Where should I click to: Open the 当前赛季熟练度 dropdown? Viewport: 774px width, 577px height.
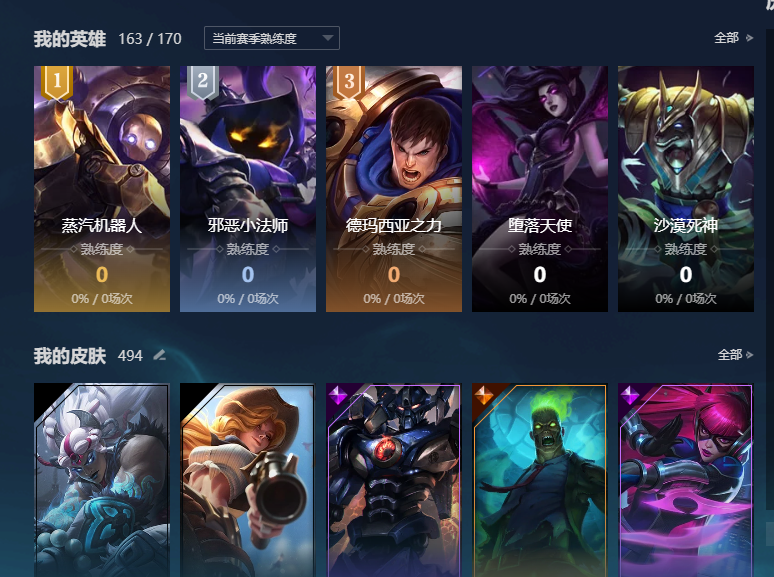pyautogui.click(x=272, y=38)
